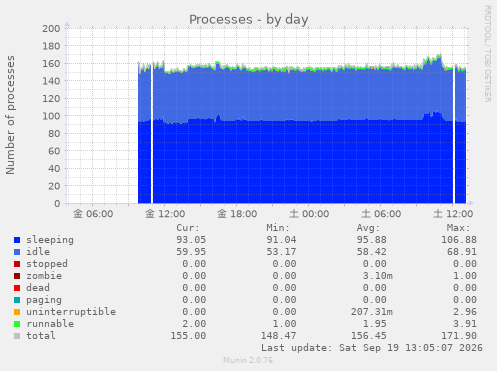
Task: Click total minimum value 148.47
Action: click(278, 336)
